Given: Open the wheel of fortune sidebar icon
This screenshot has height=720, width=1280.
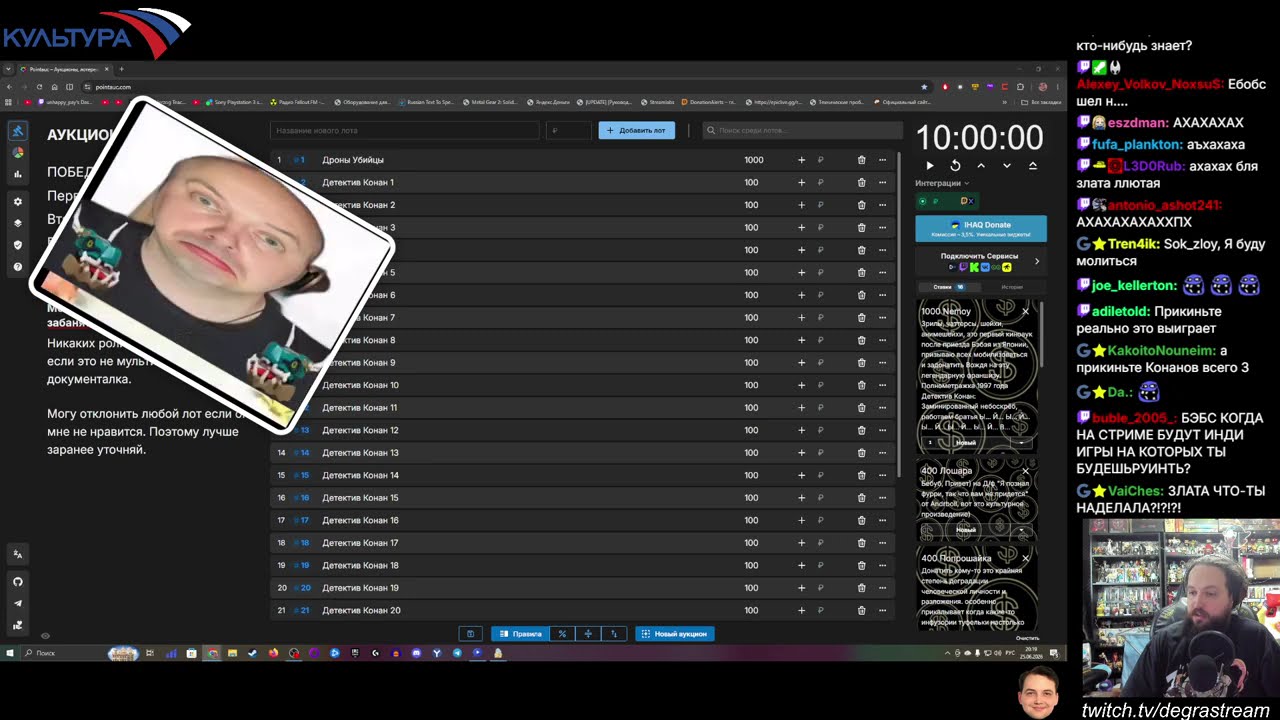Looking at the screenshot, I should coord(17,153).
